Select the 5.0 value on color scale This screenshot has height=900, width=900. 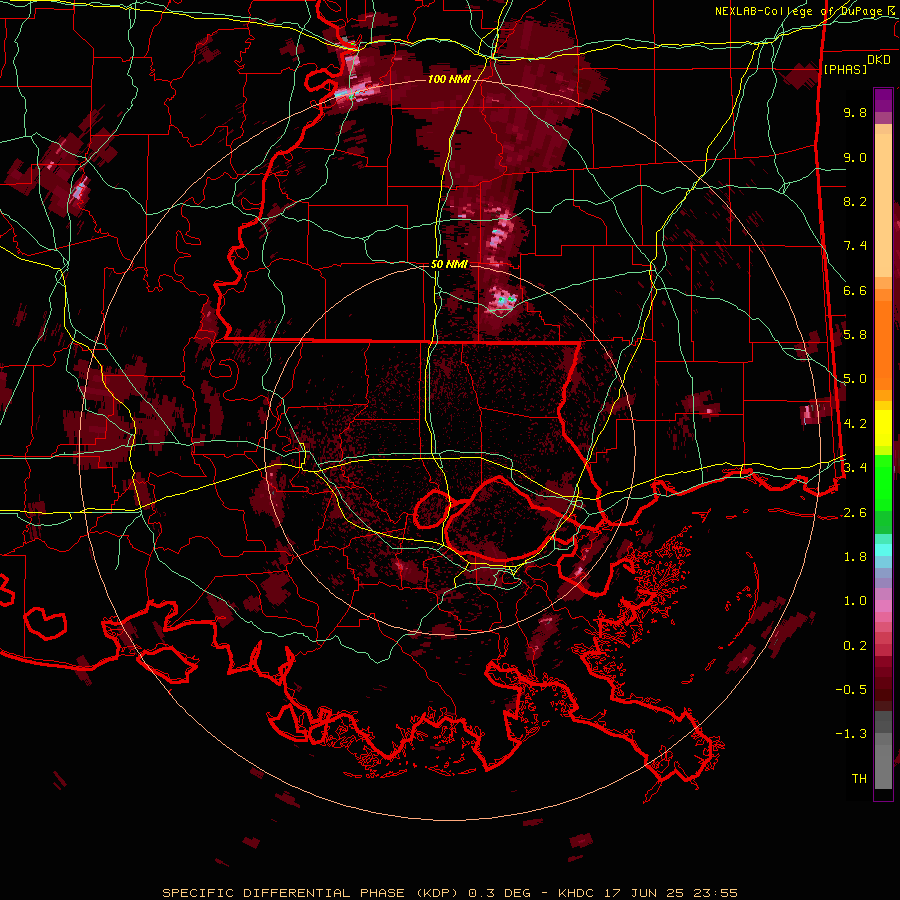(x=855, y=379)
